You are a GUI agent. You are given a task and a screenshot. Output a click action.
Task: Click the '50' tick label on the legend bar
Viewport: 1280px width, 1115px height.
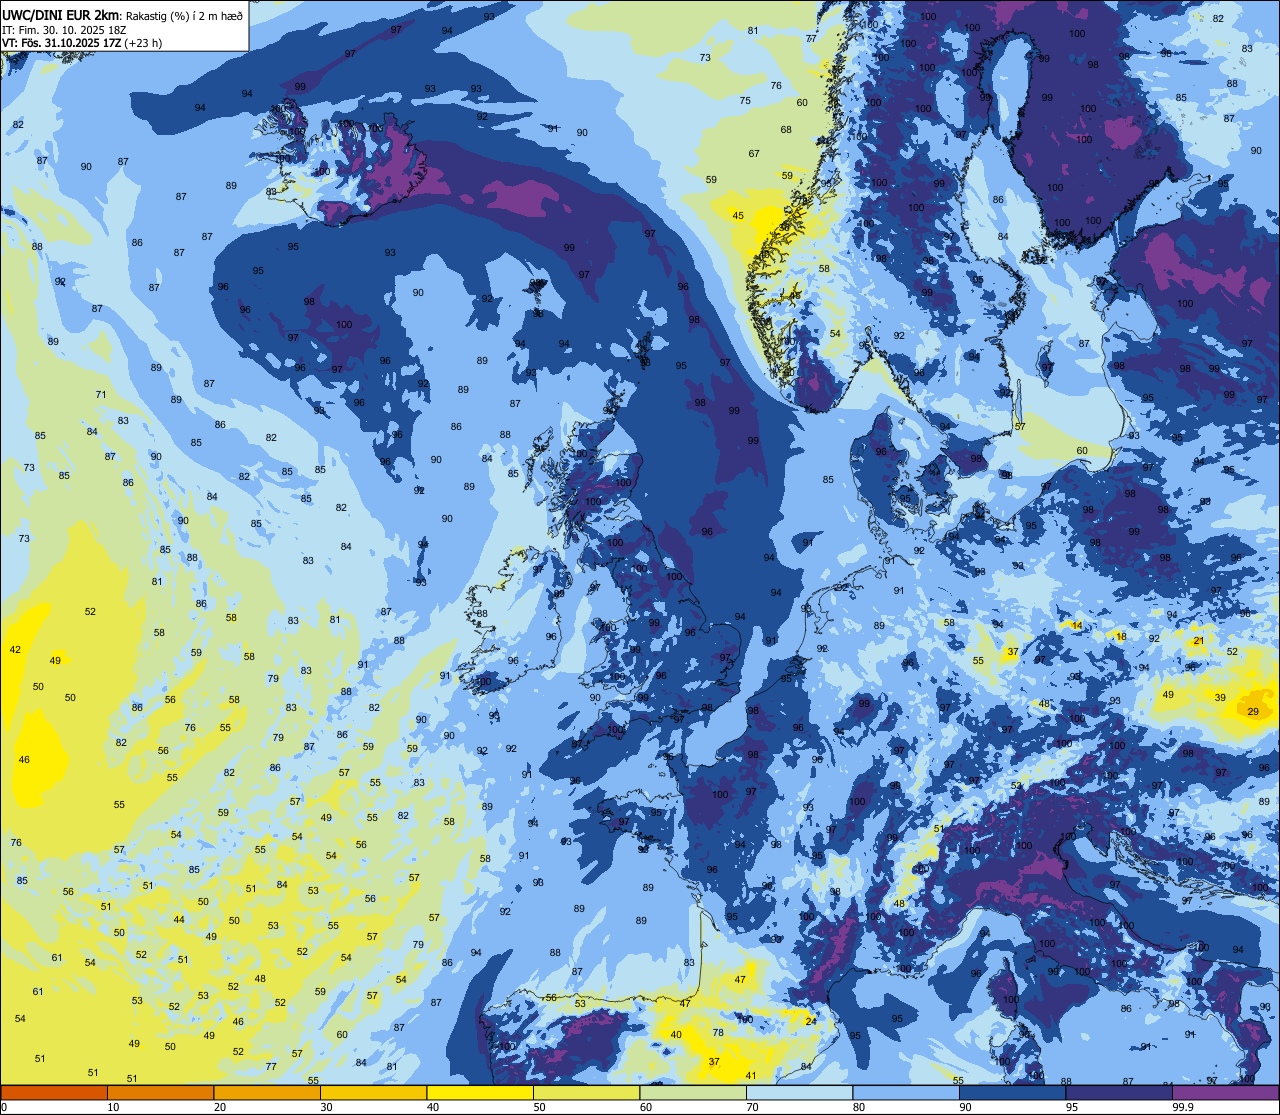[539, 1107]
